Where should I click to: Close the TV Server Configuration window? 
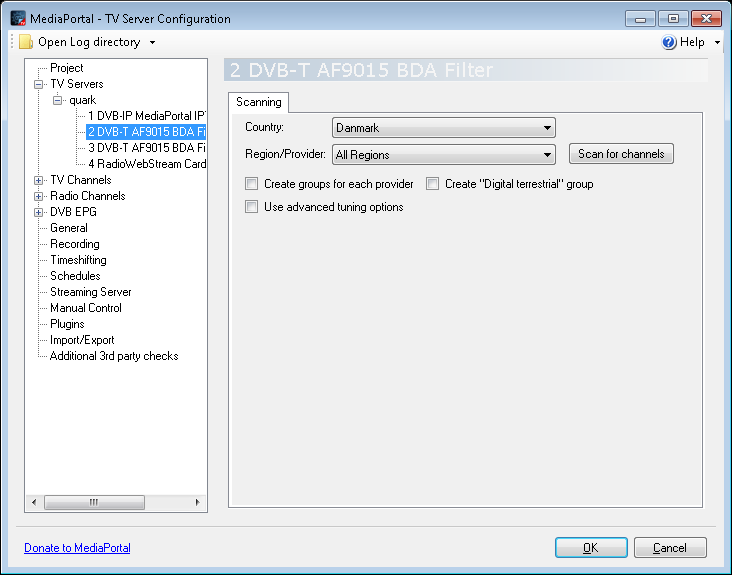pos(706,19)
